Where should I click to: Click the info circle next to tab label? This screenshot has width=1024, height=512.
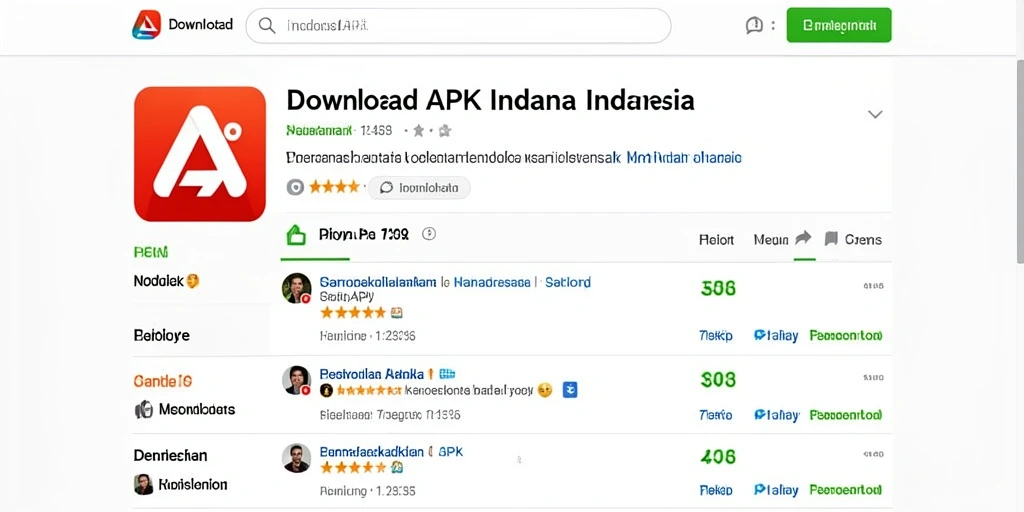pos(429,234)
